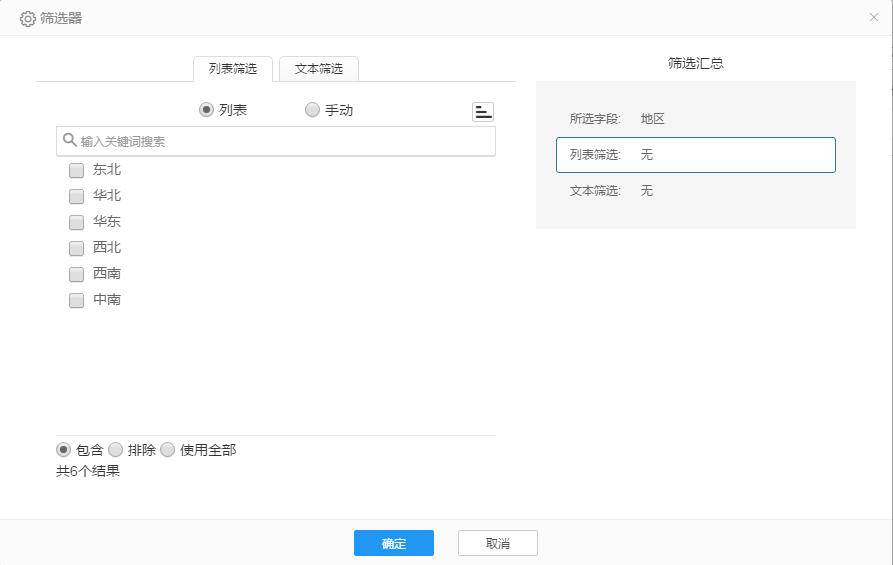Switch to the 文本筛选 tab
Screen dimensions: 893x565
click(x=319, y=69)
